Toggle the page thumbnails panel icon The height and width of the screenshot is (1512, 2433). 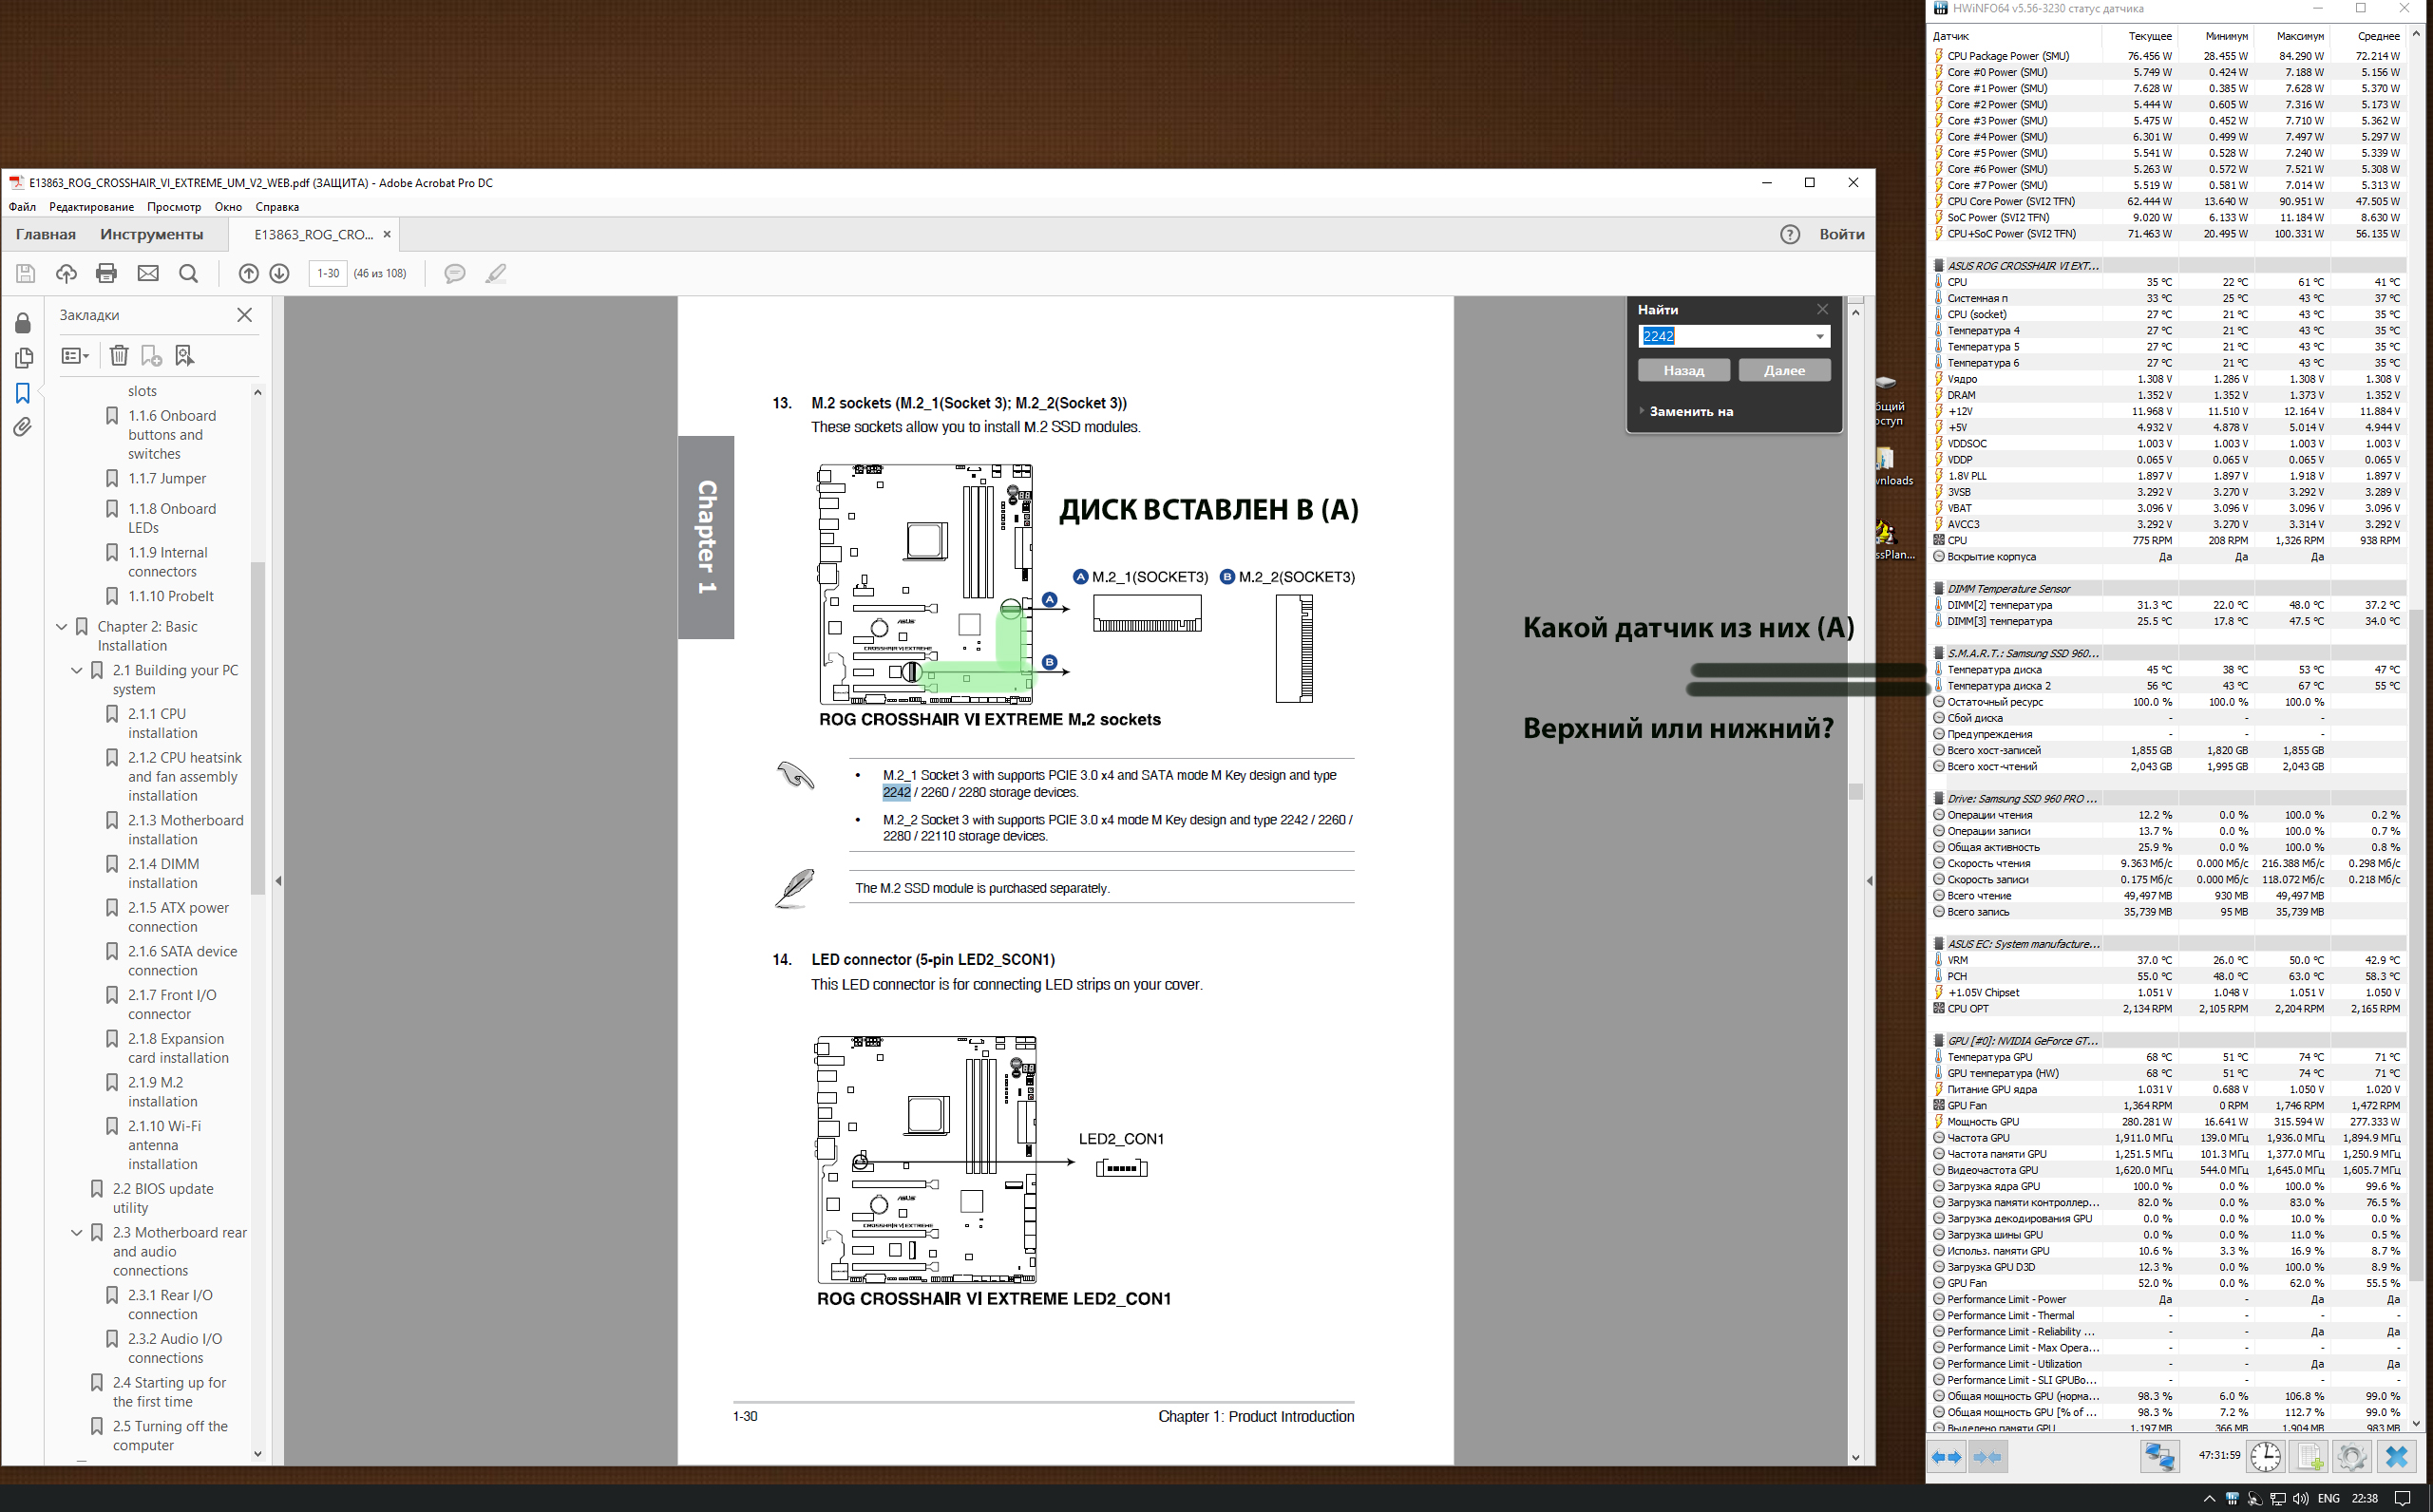22,357
